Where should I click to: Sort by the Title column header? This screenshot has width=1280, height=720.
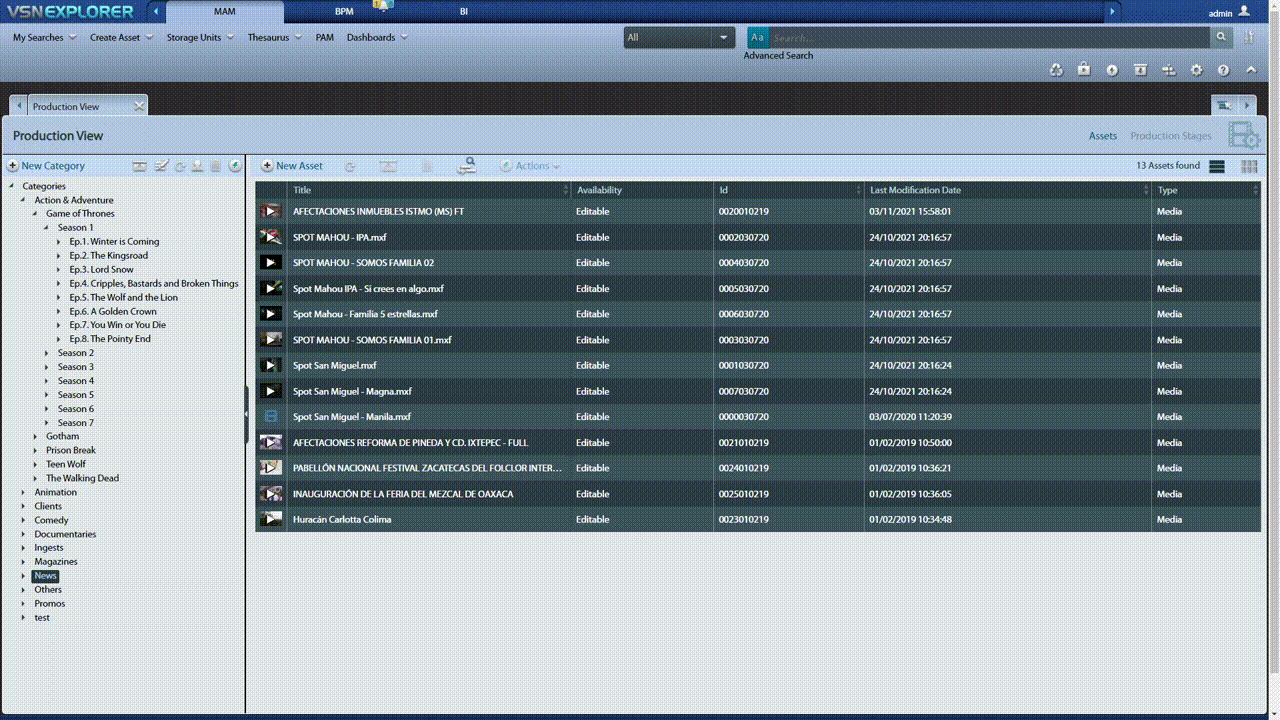pyautogui.click(x=428, y=190)
